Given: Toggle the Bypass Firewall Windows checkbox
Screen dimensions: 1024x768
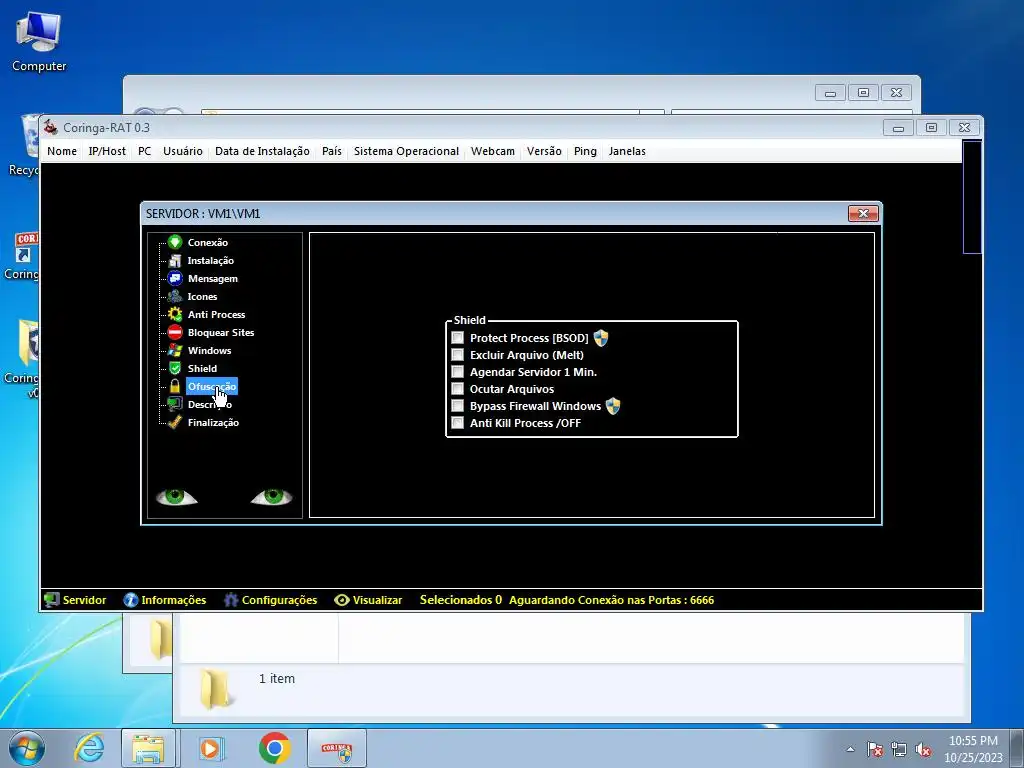Looking at the screenshot, I should [458, 406].
